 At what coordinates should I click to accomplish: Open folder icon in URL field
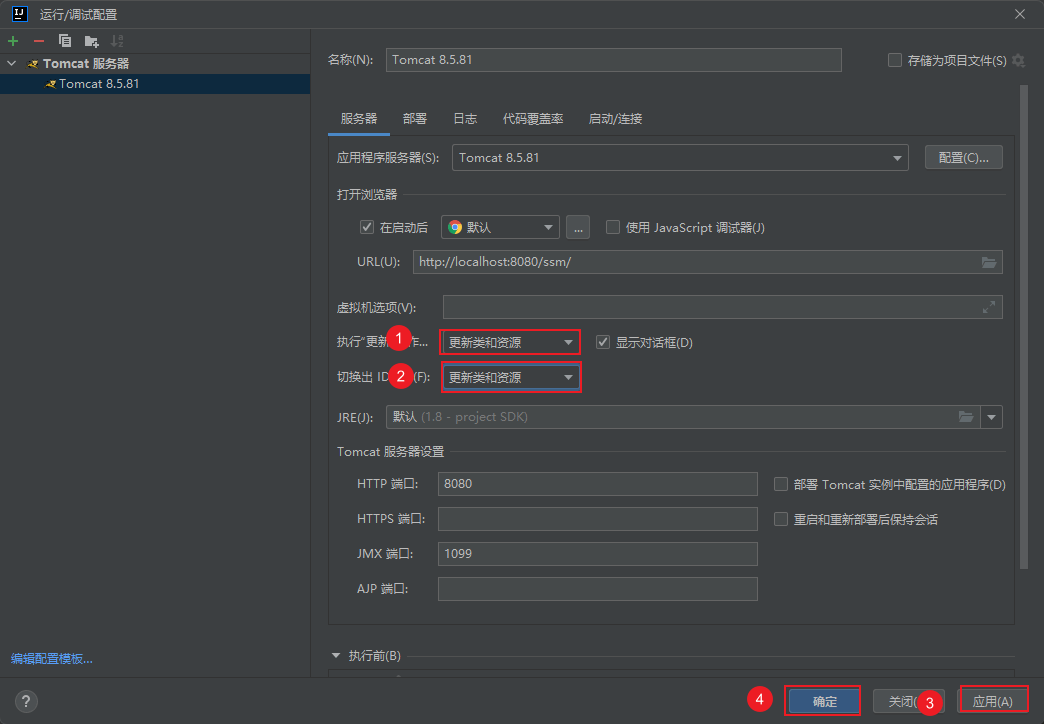tap(989, 262)
